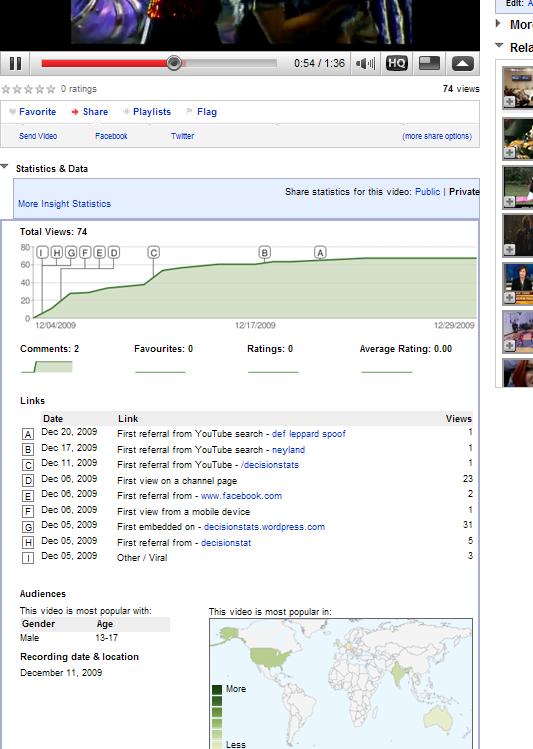533x749 pixels.
Task: Click the D icon in Links table
Action: tap(28, 481)
